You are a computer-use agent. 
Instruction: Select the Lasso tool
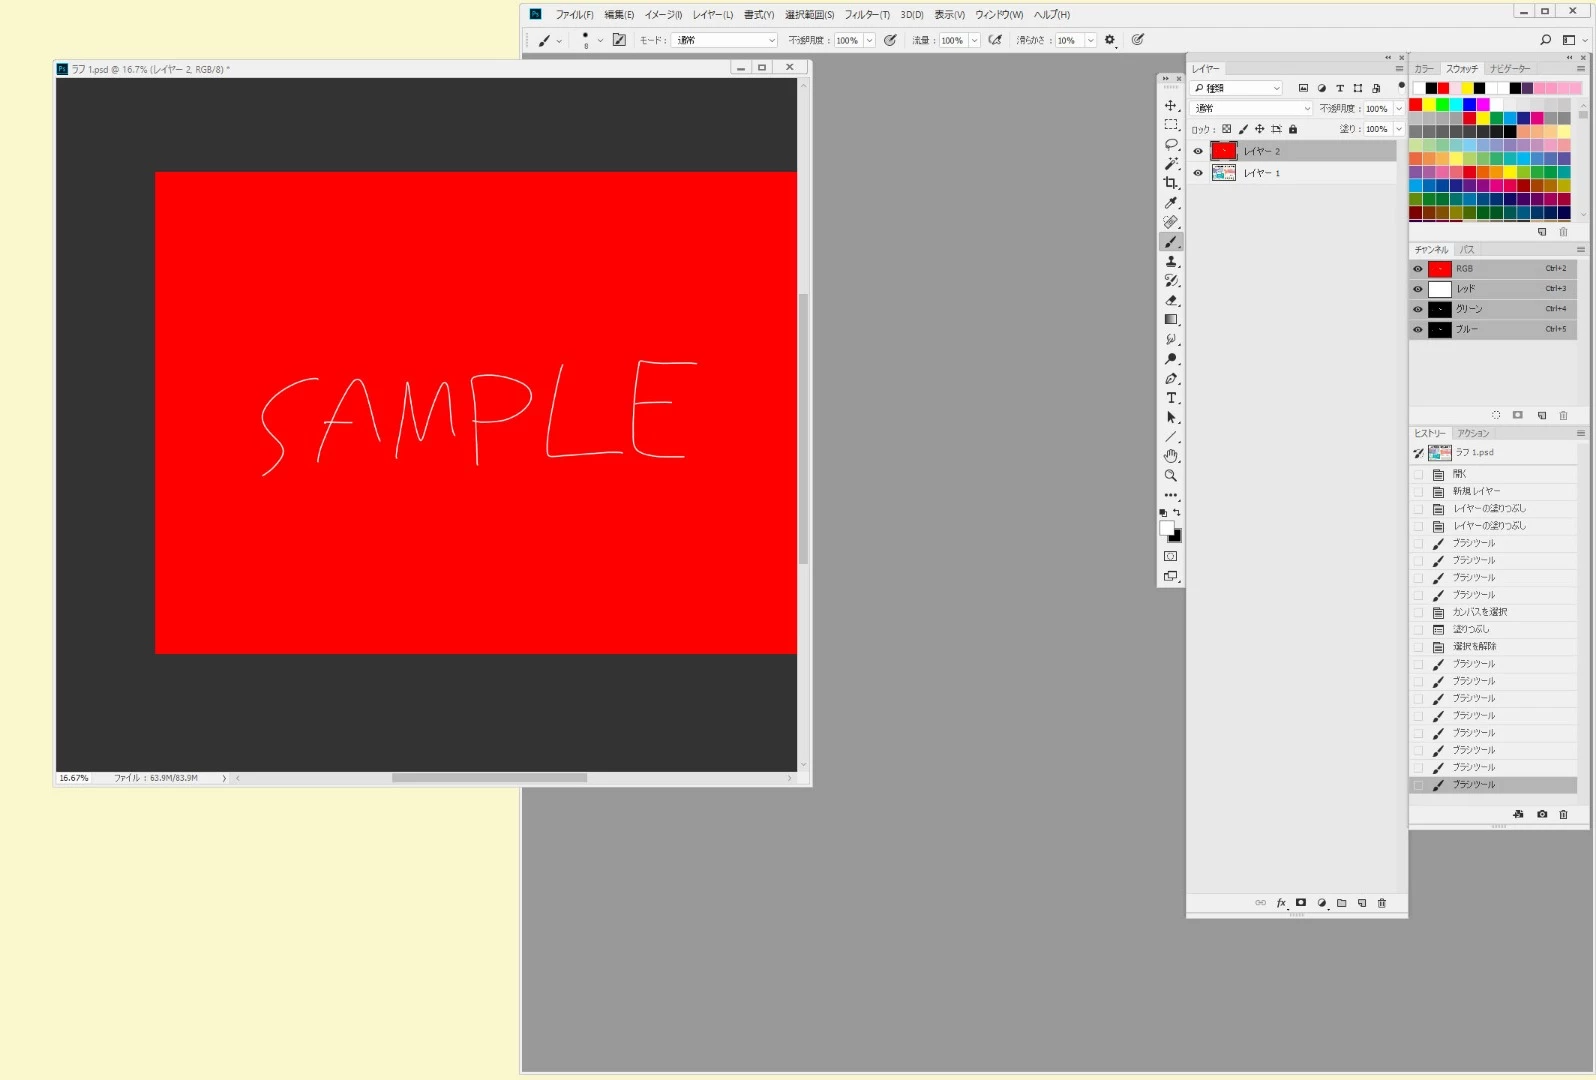coord(1170,145)
